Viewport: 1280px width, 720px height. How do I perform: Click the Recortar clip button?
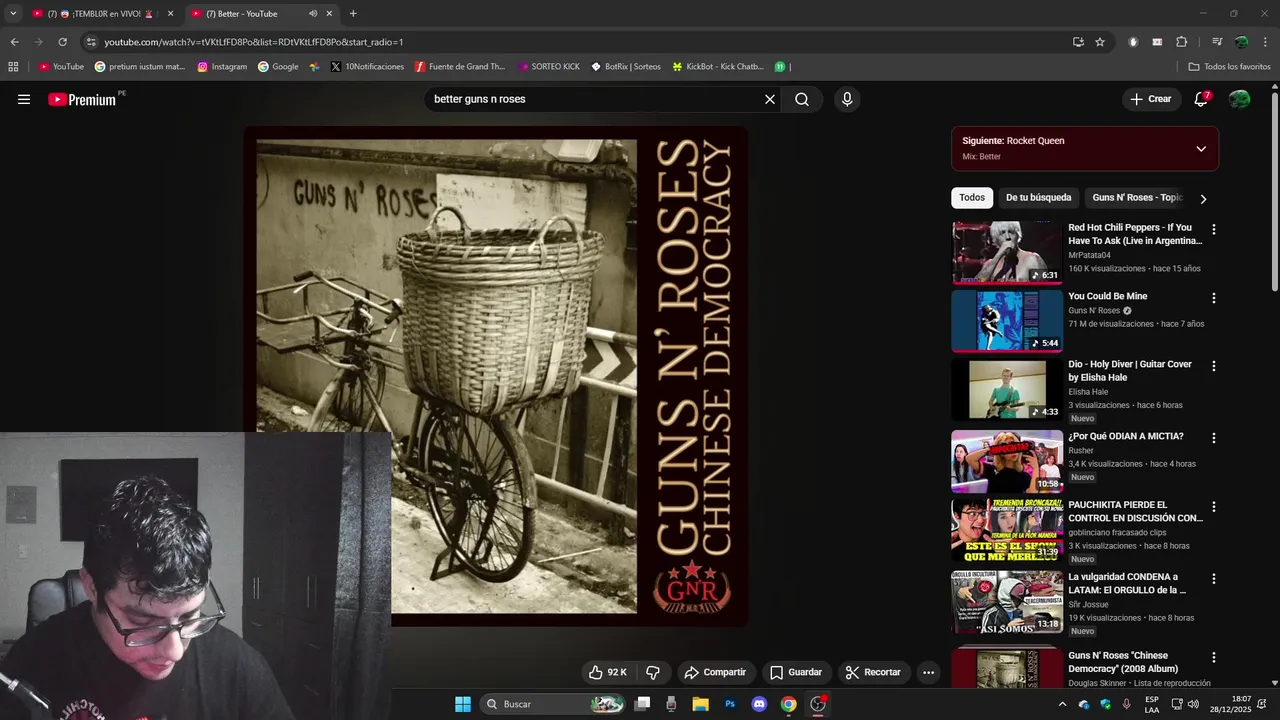click(873, 672)
